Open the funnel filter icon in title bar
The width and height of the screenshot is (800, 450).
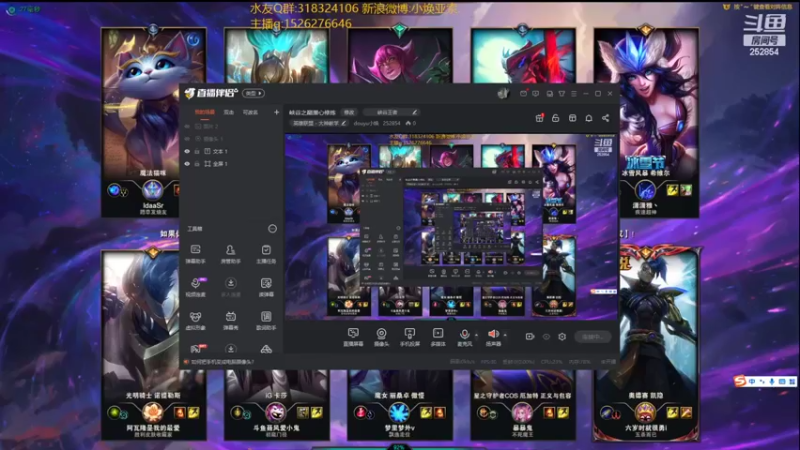(x=562, y=94)
